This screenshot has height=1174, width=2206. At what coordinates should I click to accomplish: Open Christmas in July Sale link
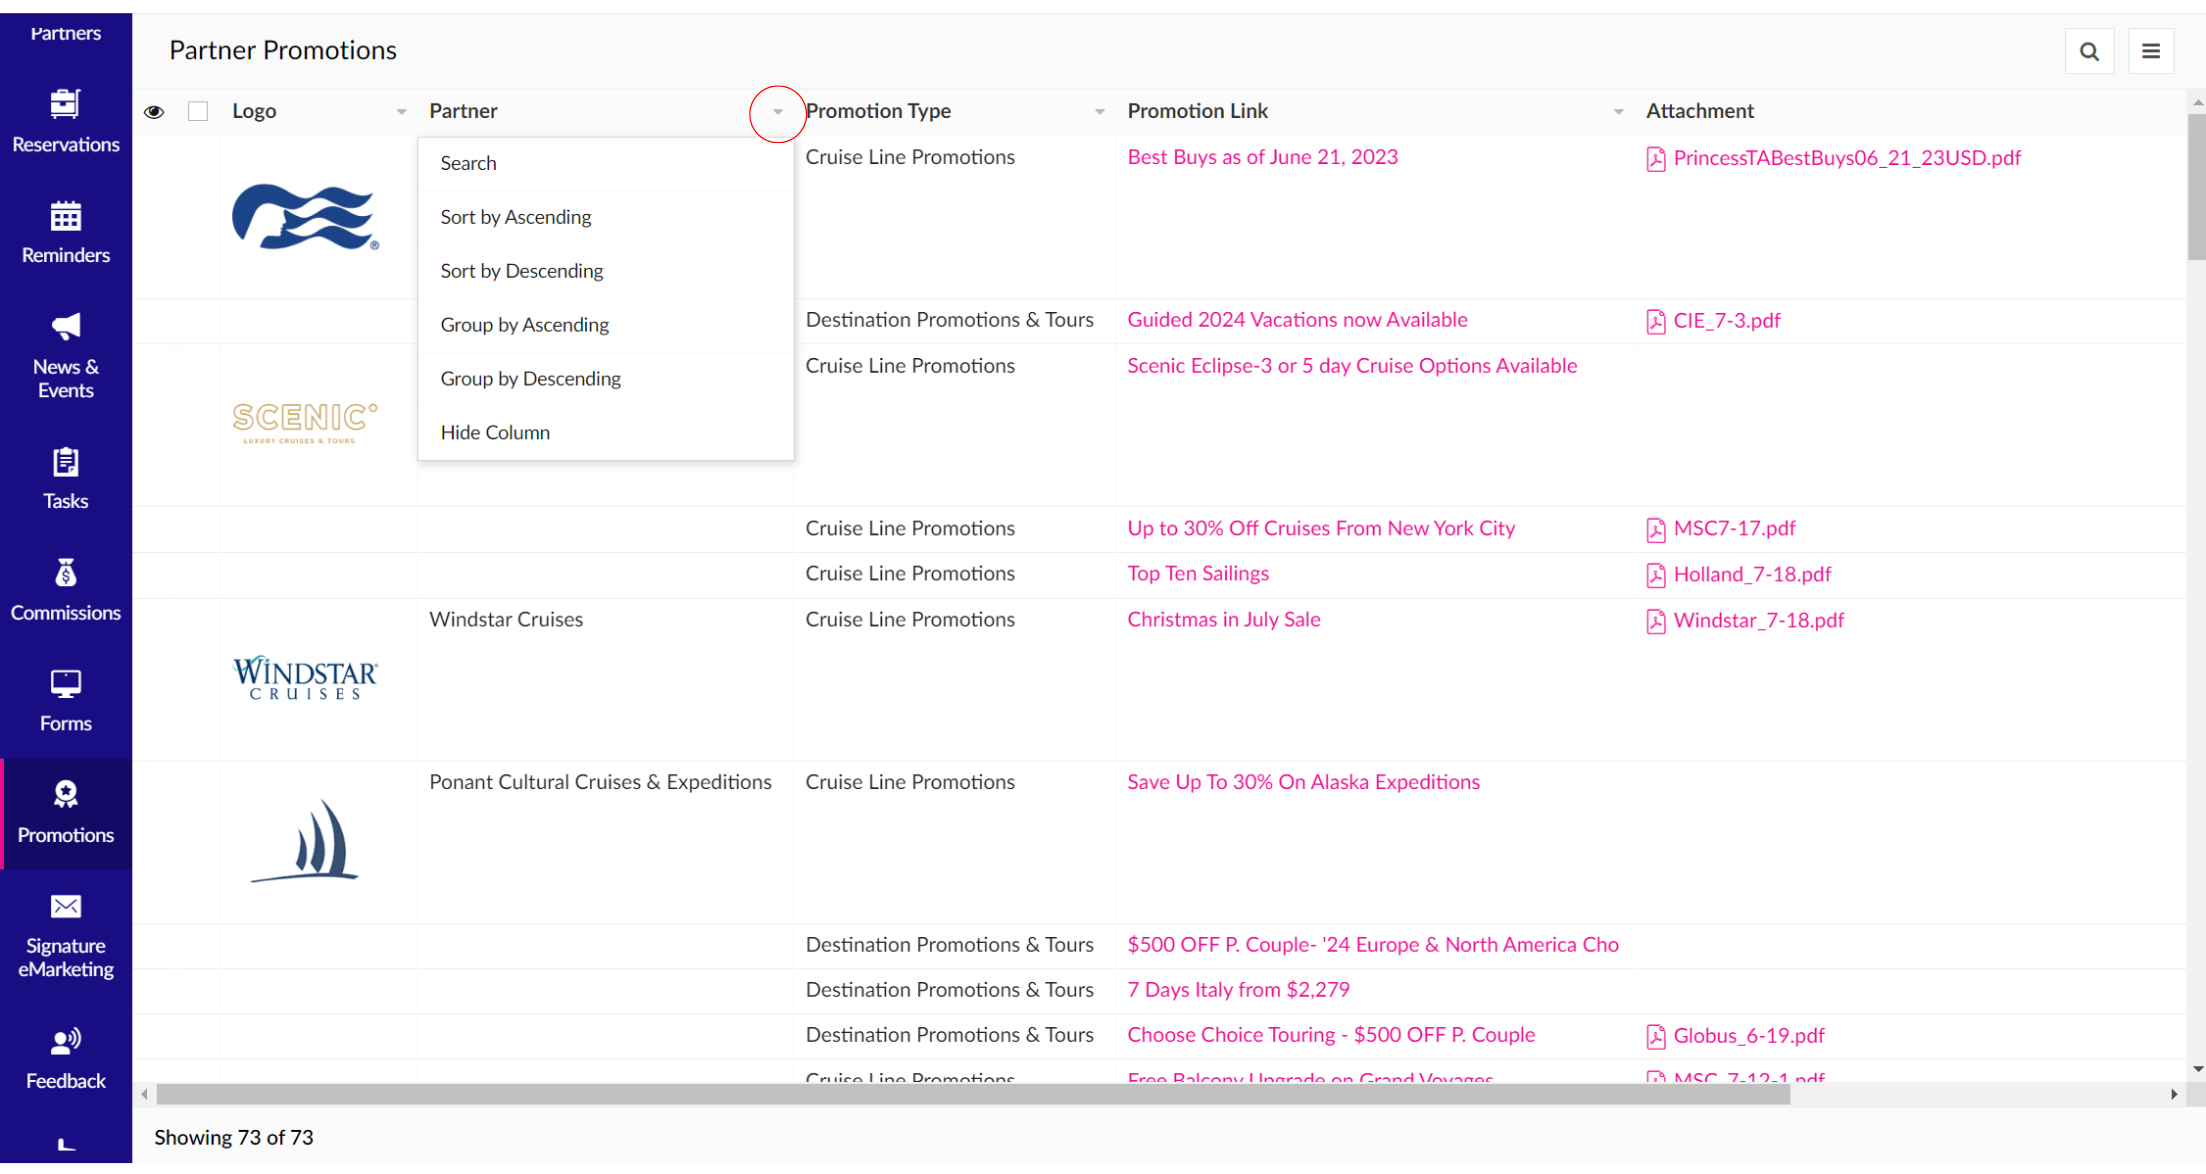coord(1223,619)
